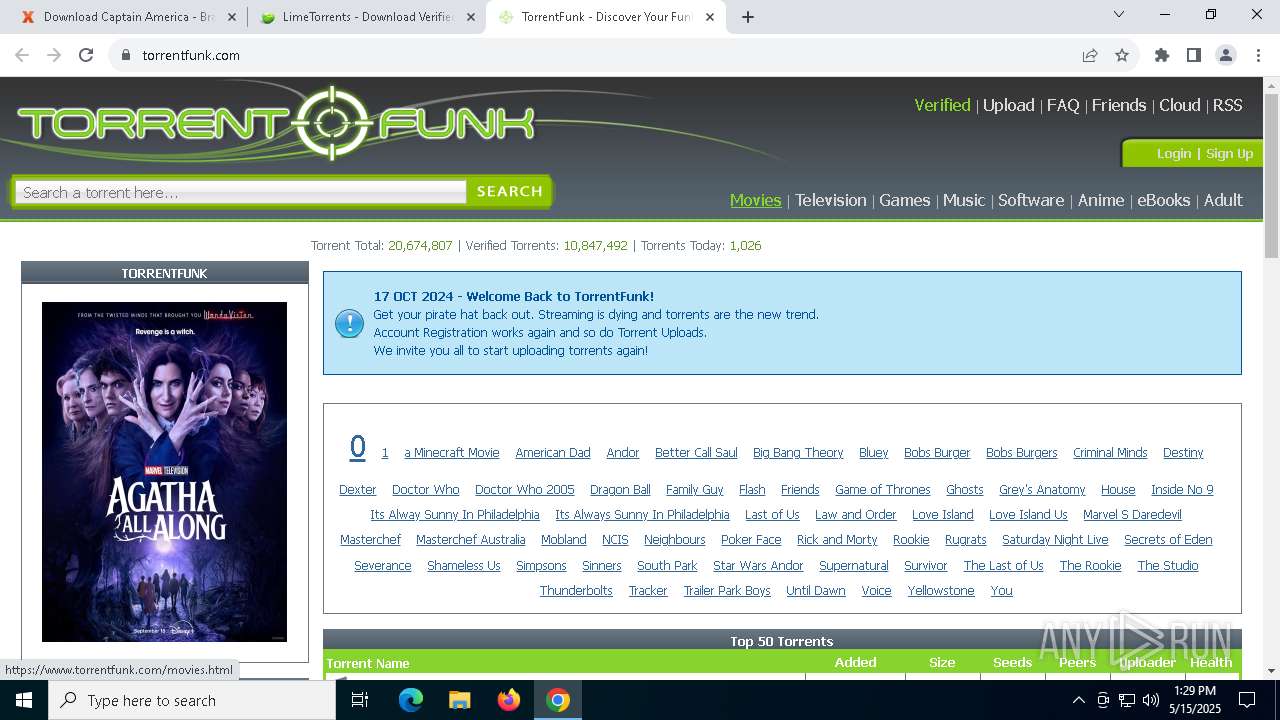Click the Login link
This screenshot has height=720, width=1280.
click(x=1174, y=153)
